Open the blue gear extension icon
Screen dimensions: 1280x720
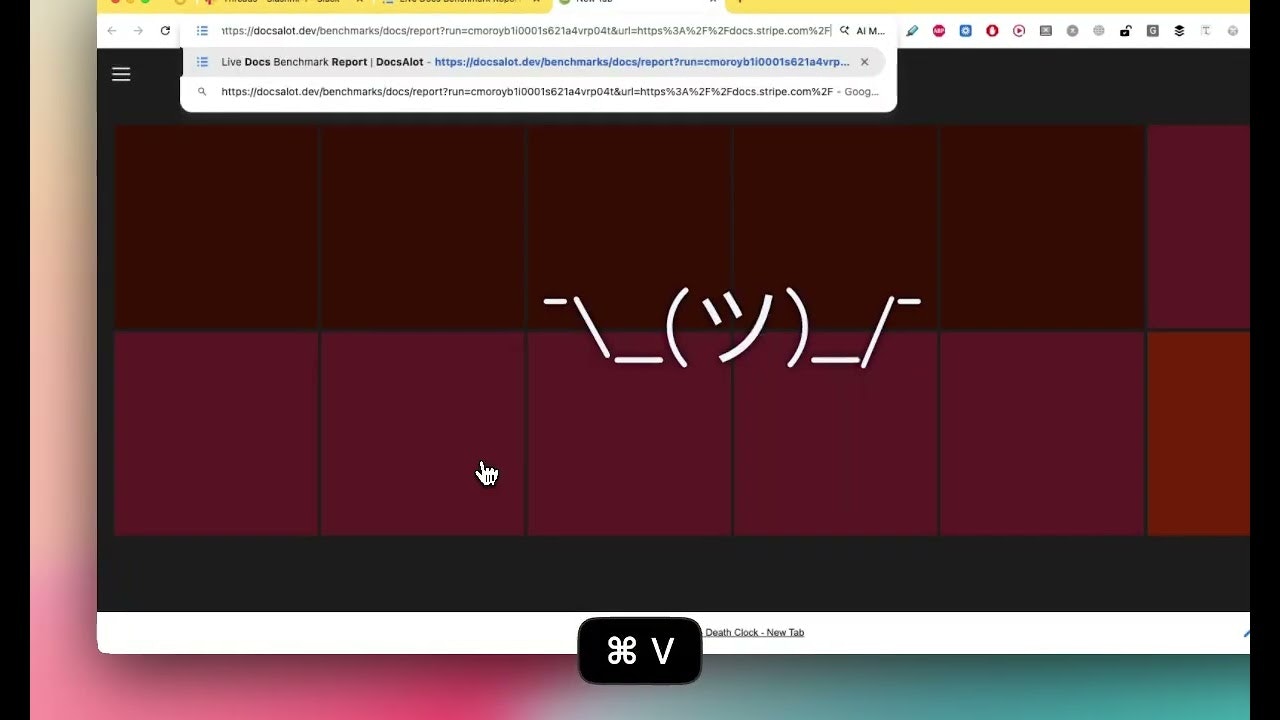(966, 31)
